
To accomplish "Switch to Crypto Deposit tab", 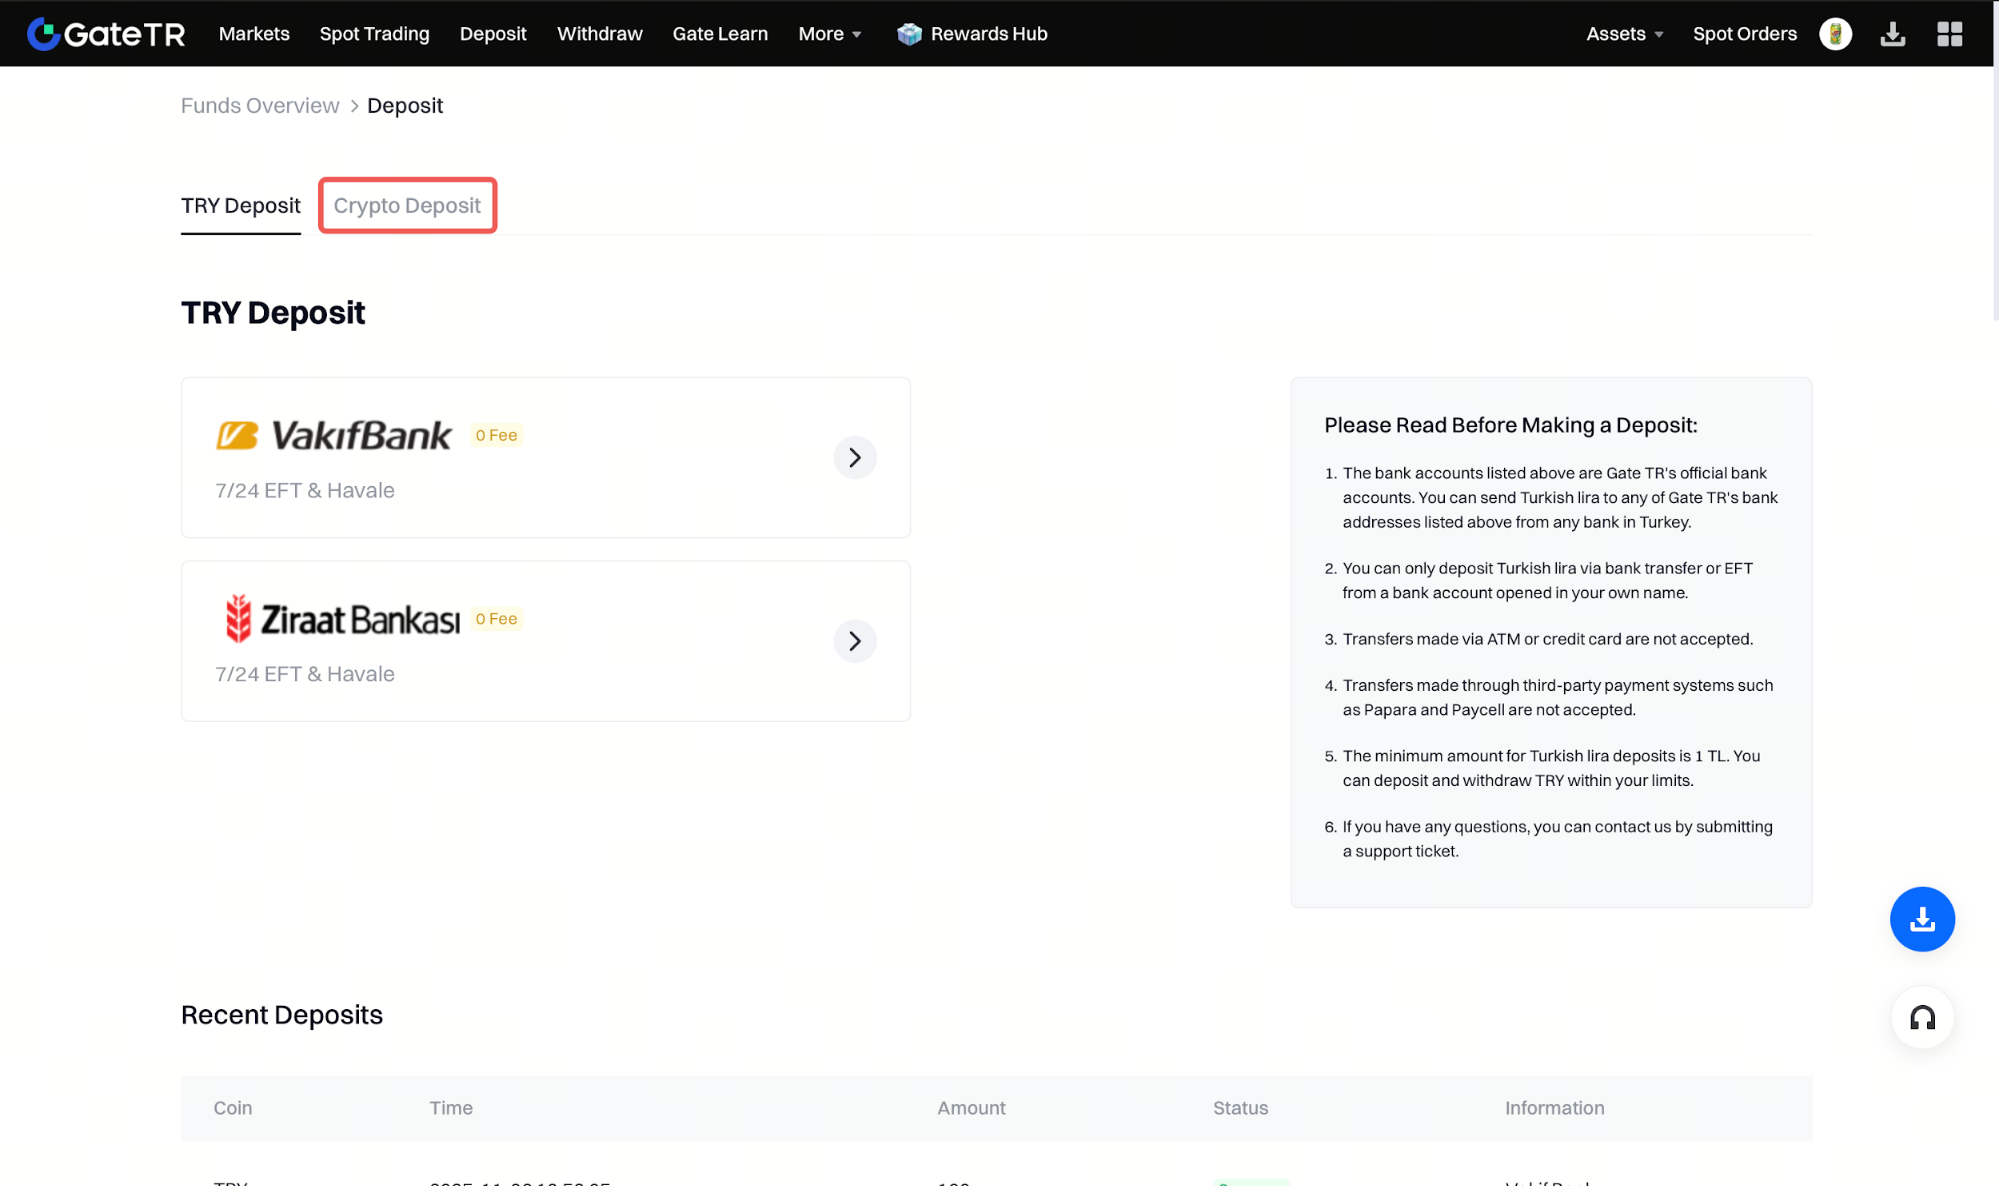I will [x=407, y=205].
